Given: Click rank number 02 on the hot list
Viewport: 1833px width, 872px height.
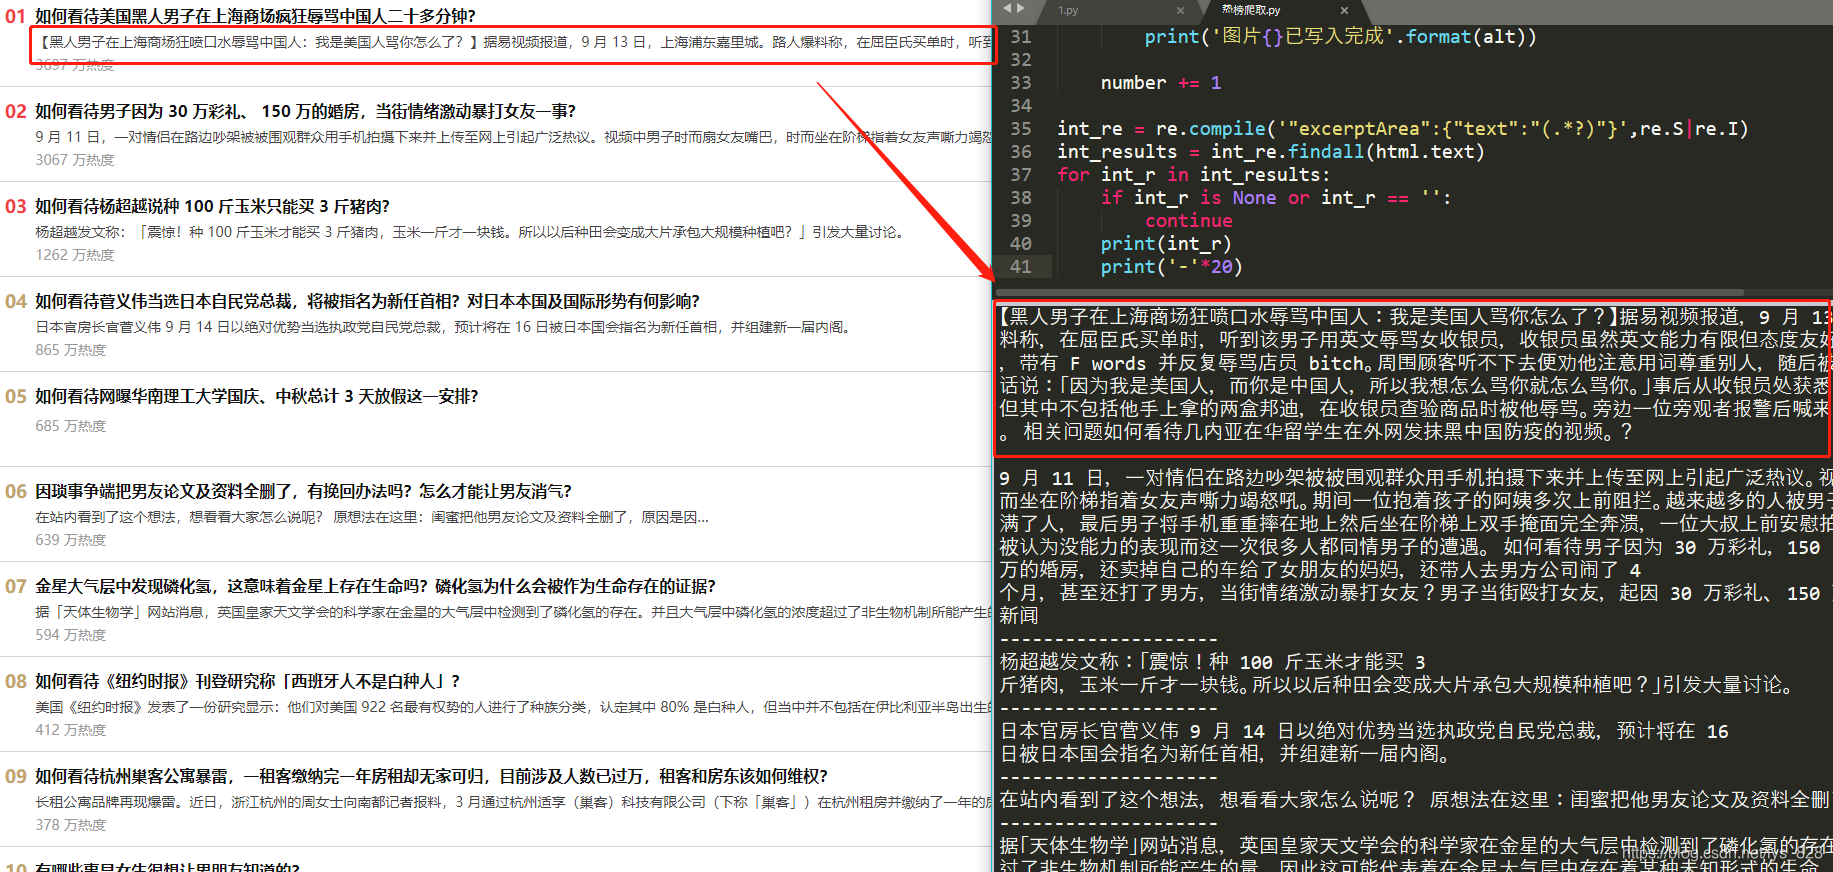Looking at the screenshot, I should [x=16, y=111].
